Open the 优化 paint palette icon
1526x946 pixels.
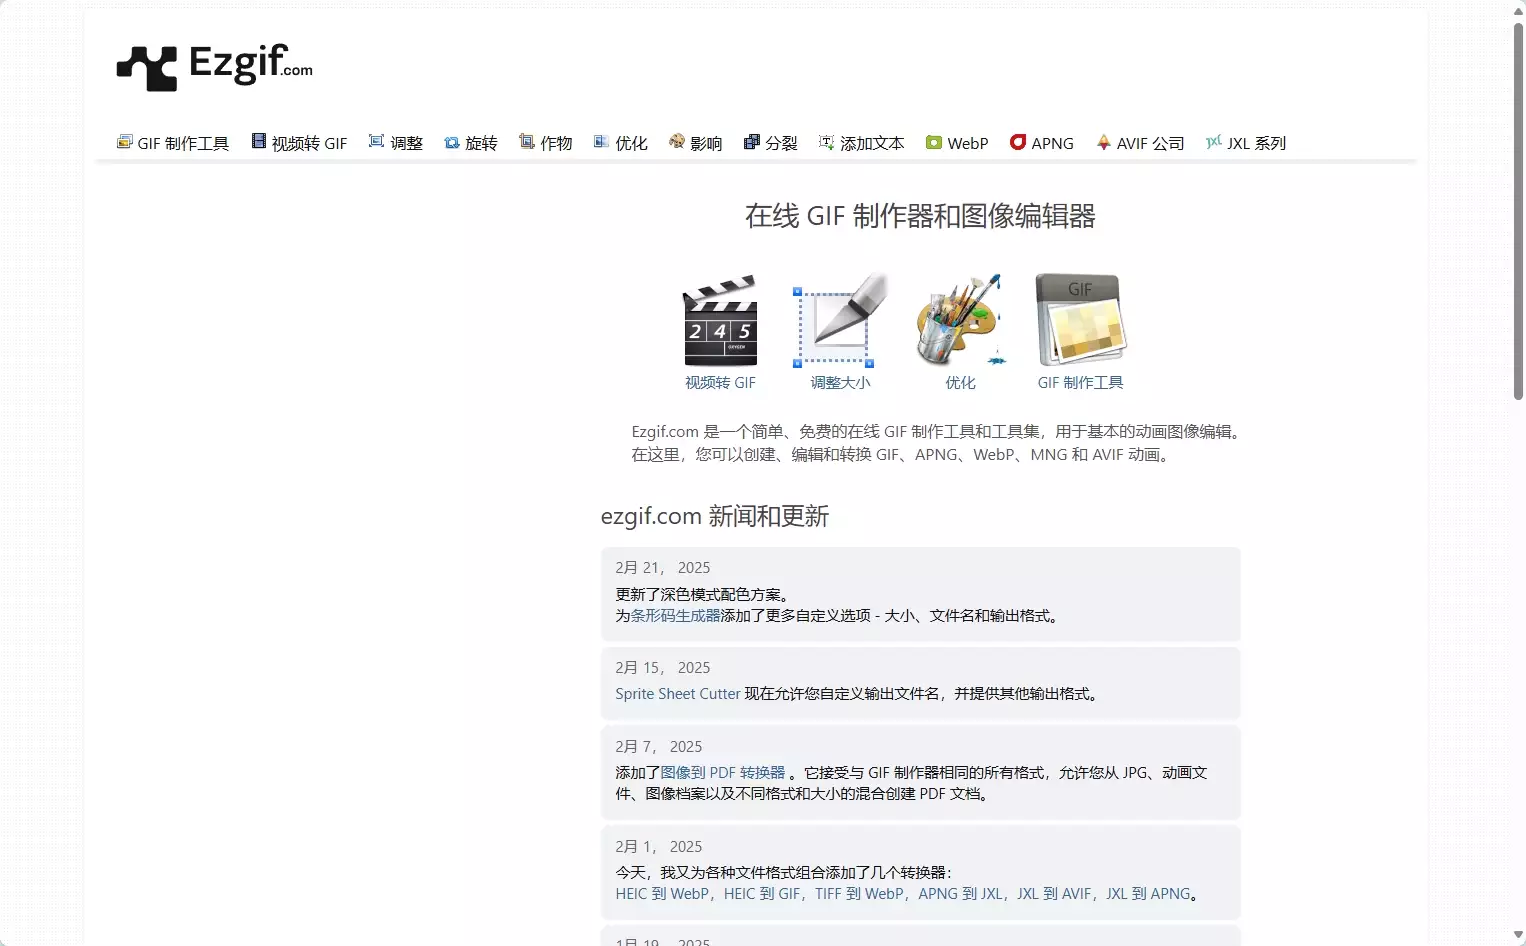(960, 320)
